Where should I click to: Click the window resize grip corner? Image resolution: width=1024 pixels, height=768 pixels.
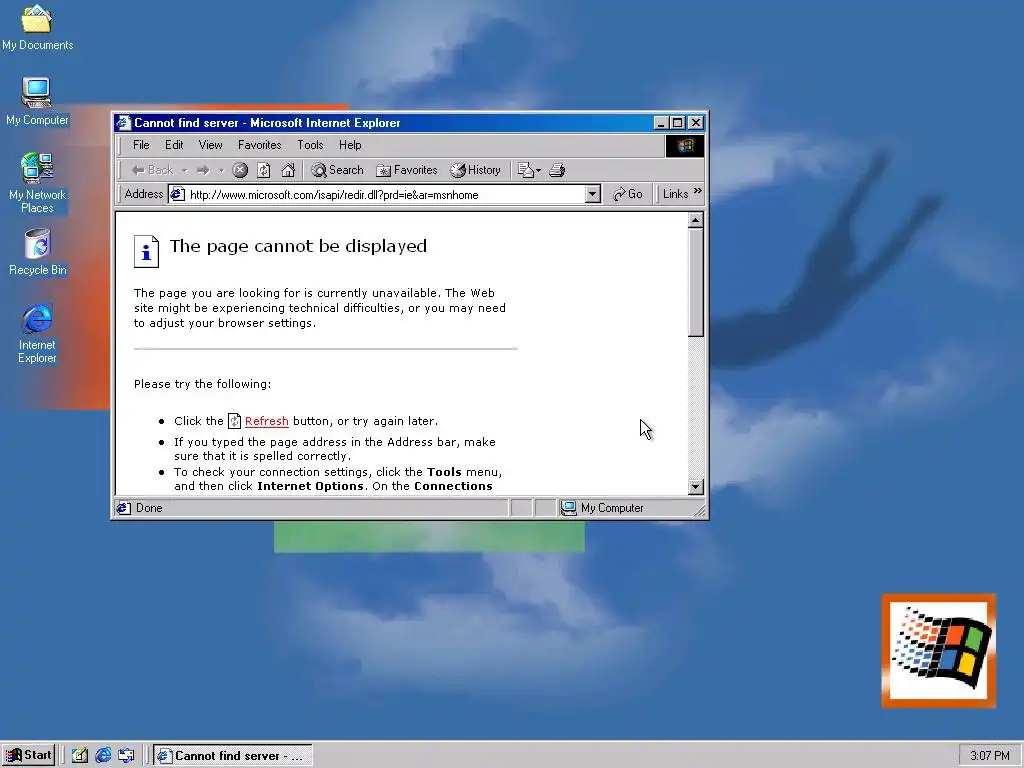coord(700,511)
